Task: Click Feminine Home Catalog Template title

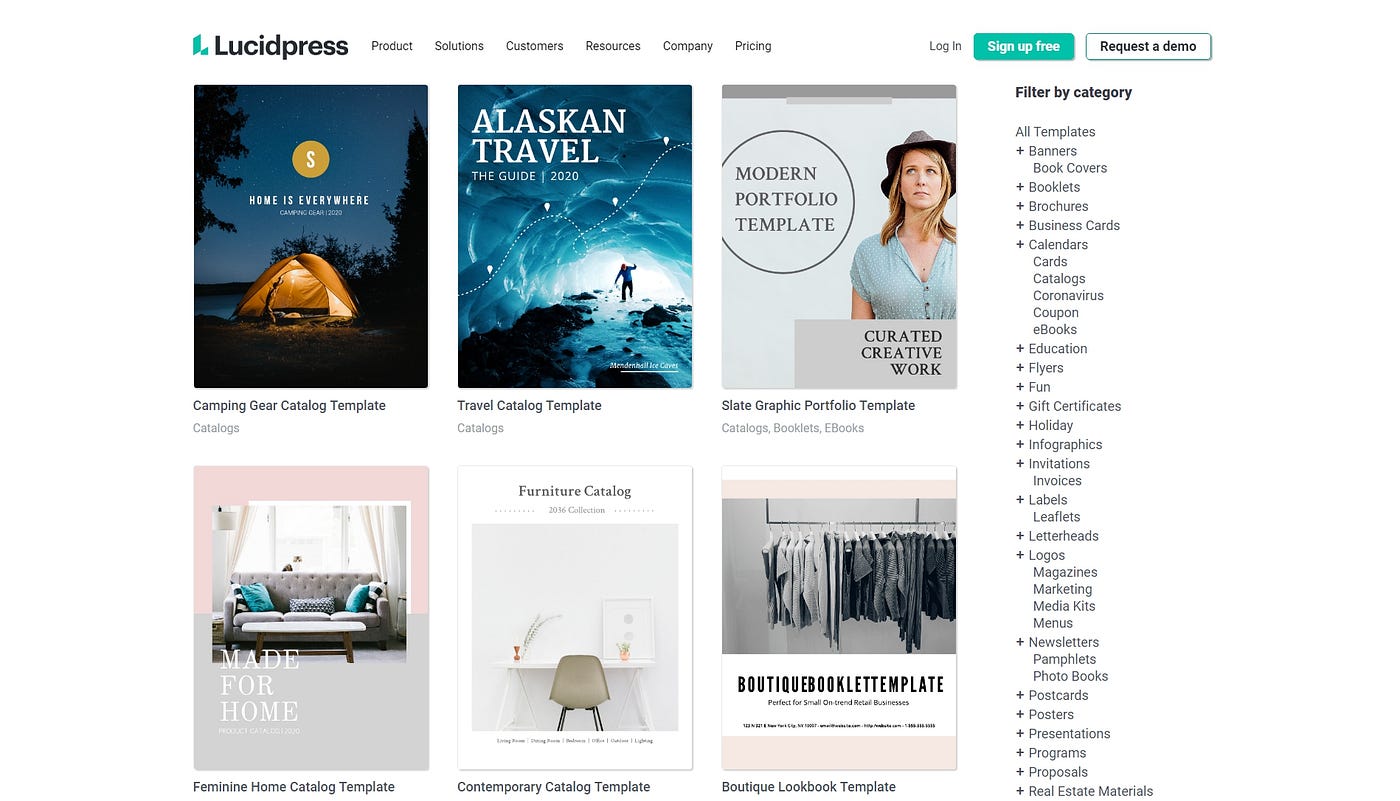Action: pos(294,787)
